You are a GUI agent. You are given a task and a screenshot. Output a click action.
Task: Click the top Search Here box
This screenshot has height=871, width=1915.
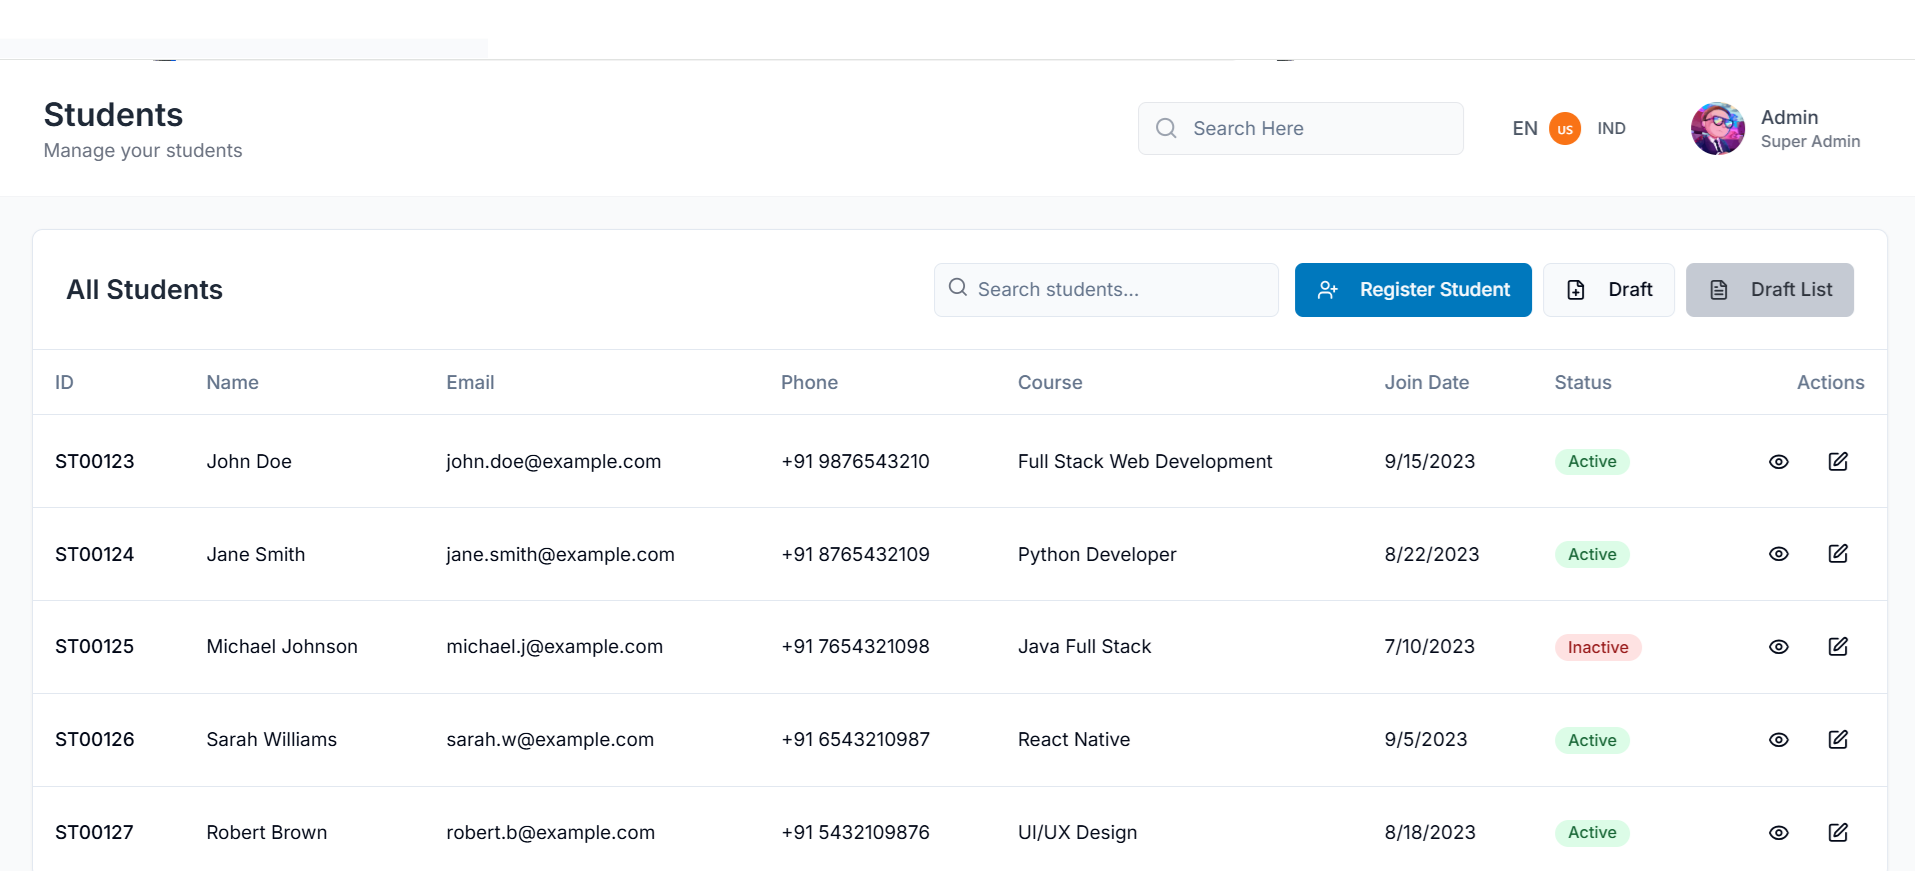coord(1300,129)
